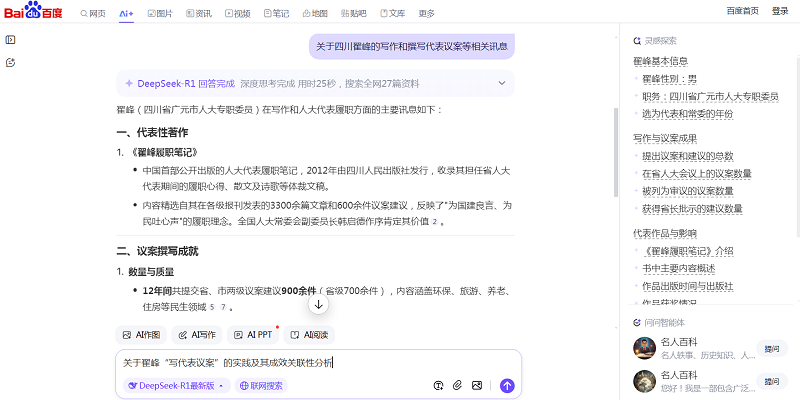Open 更多 menu in top navigation
This screenshot has width=800, height=400.
427,14
